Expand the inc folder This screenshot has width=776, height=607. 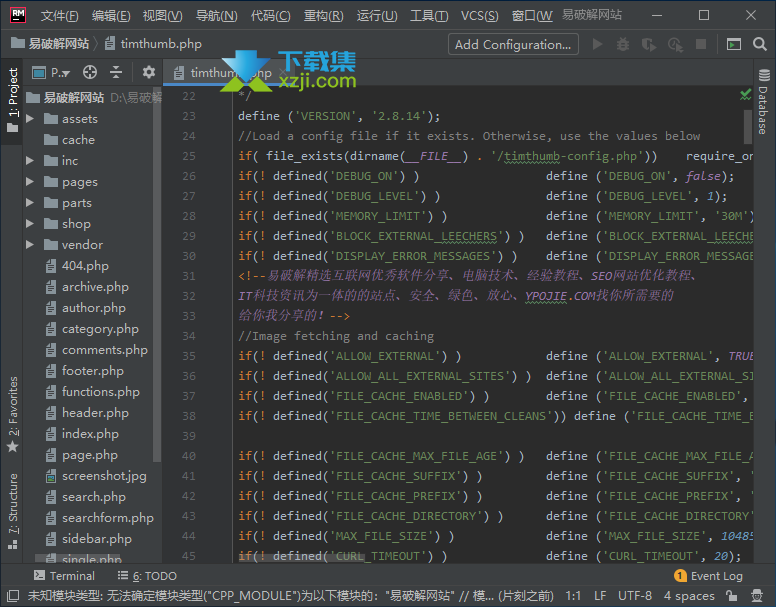click(30, 161)
